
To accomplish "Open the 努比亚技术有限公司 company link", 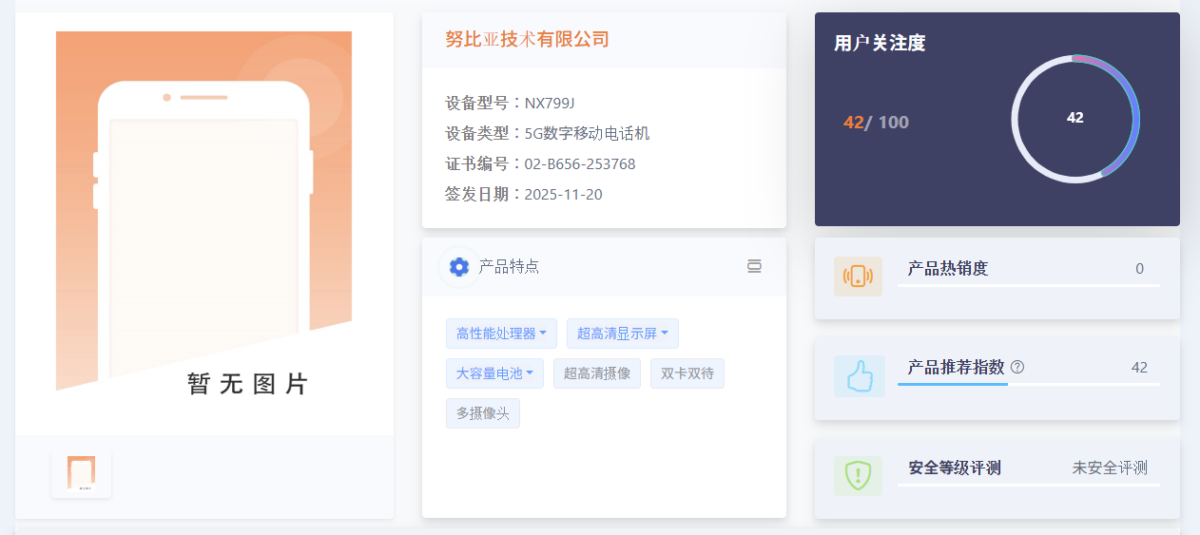I will (527, 40).
